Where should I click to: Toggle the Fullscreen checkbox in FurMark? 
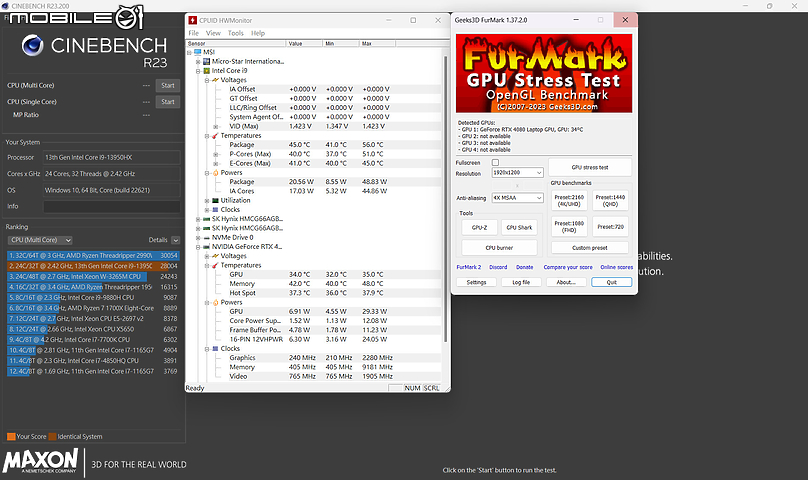point(495,162)
